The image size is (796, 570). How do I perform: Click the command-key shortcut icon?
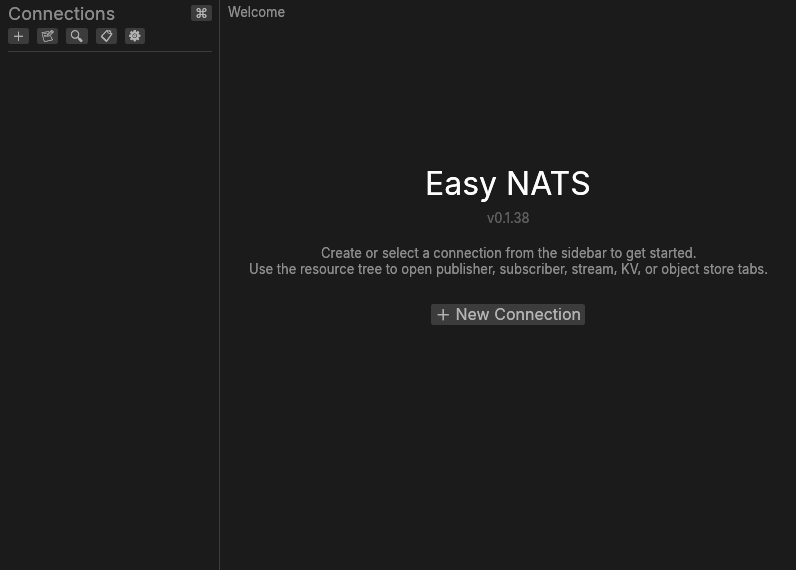click(x=201, y=13)
